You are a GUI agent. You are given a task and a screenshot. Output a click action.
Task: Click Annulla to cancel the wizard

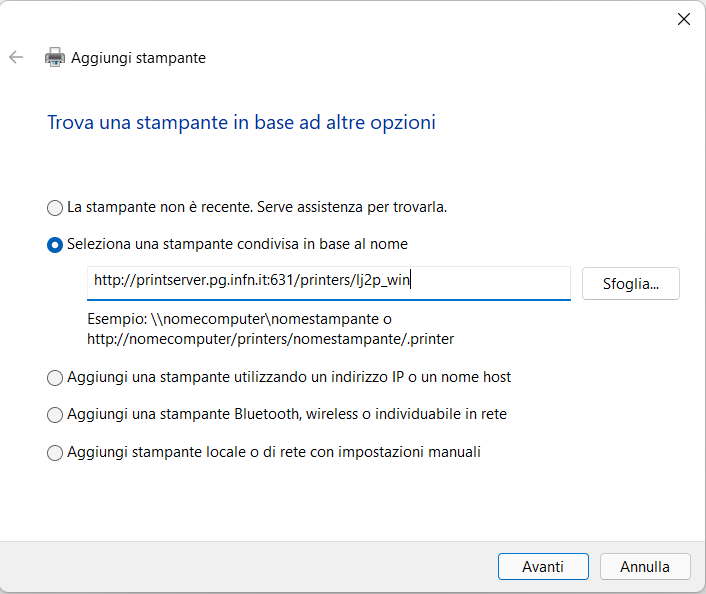click(x=645, y=567)
